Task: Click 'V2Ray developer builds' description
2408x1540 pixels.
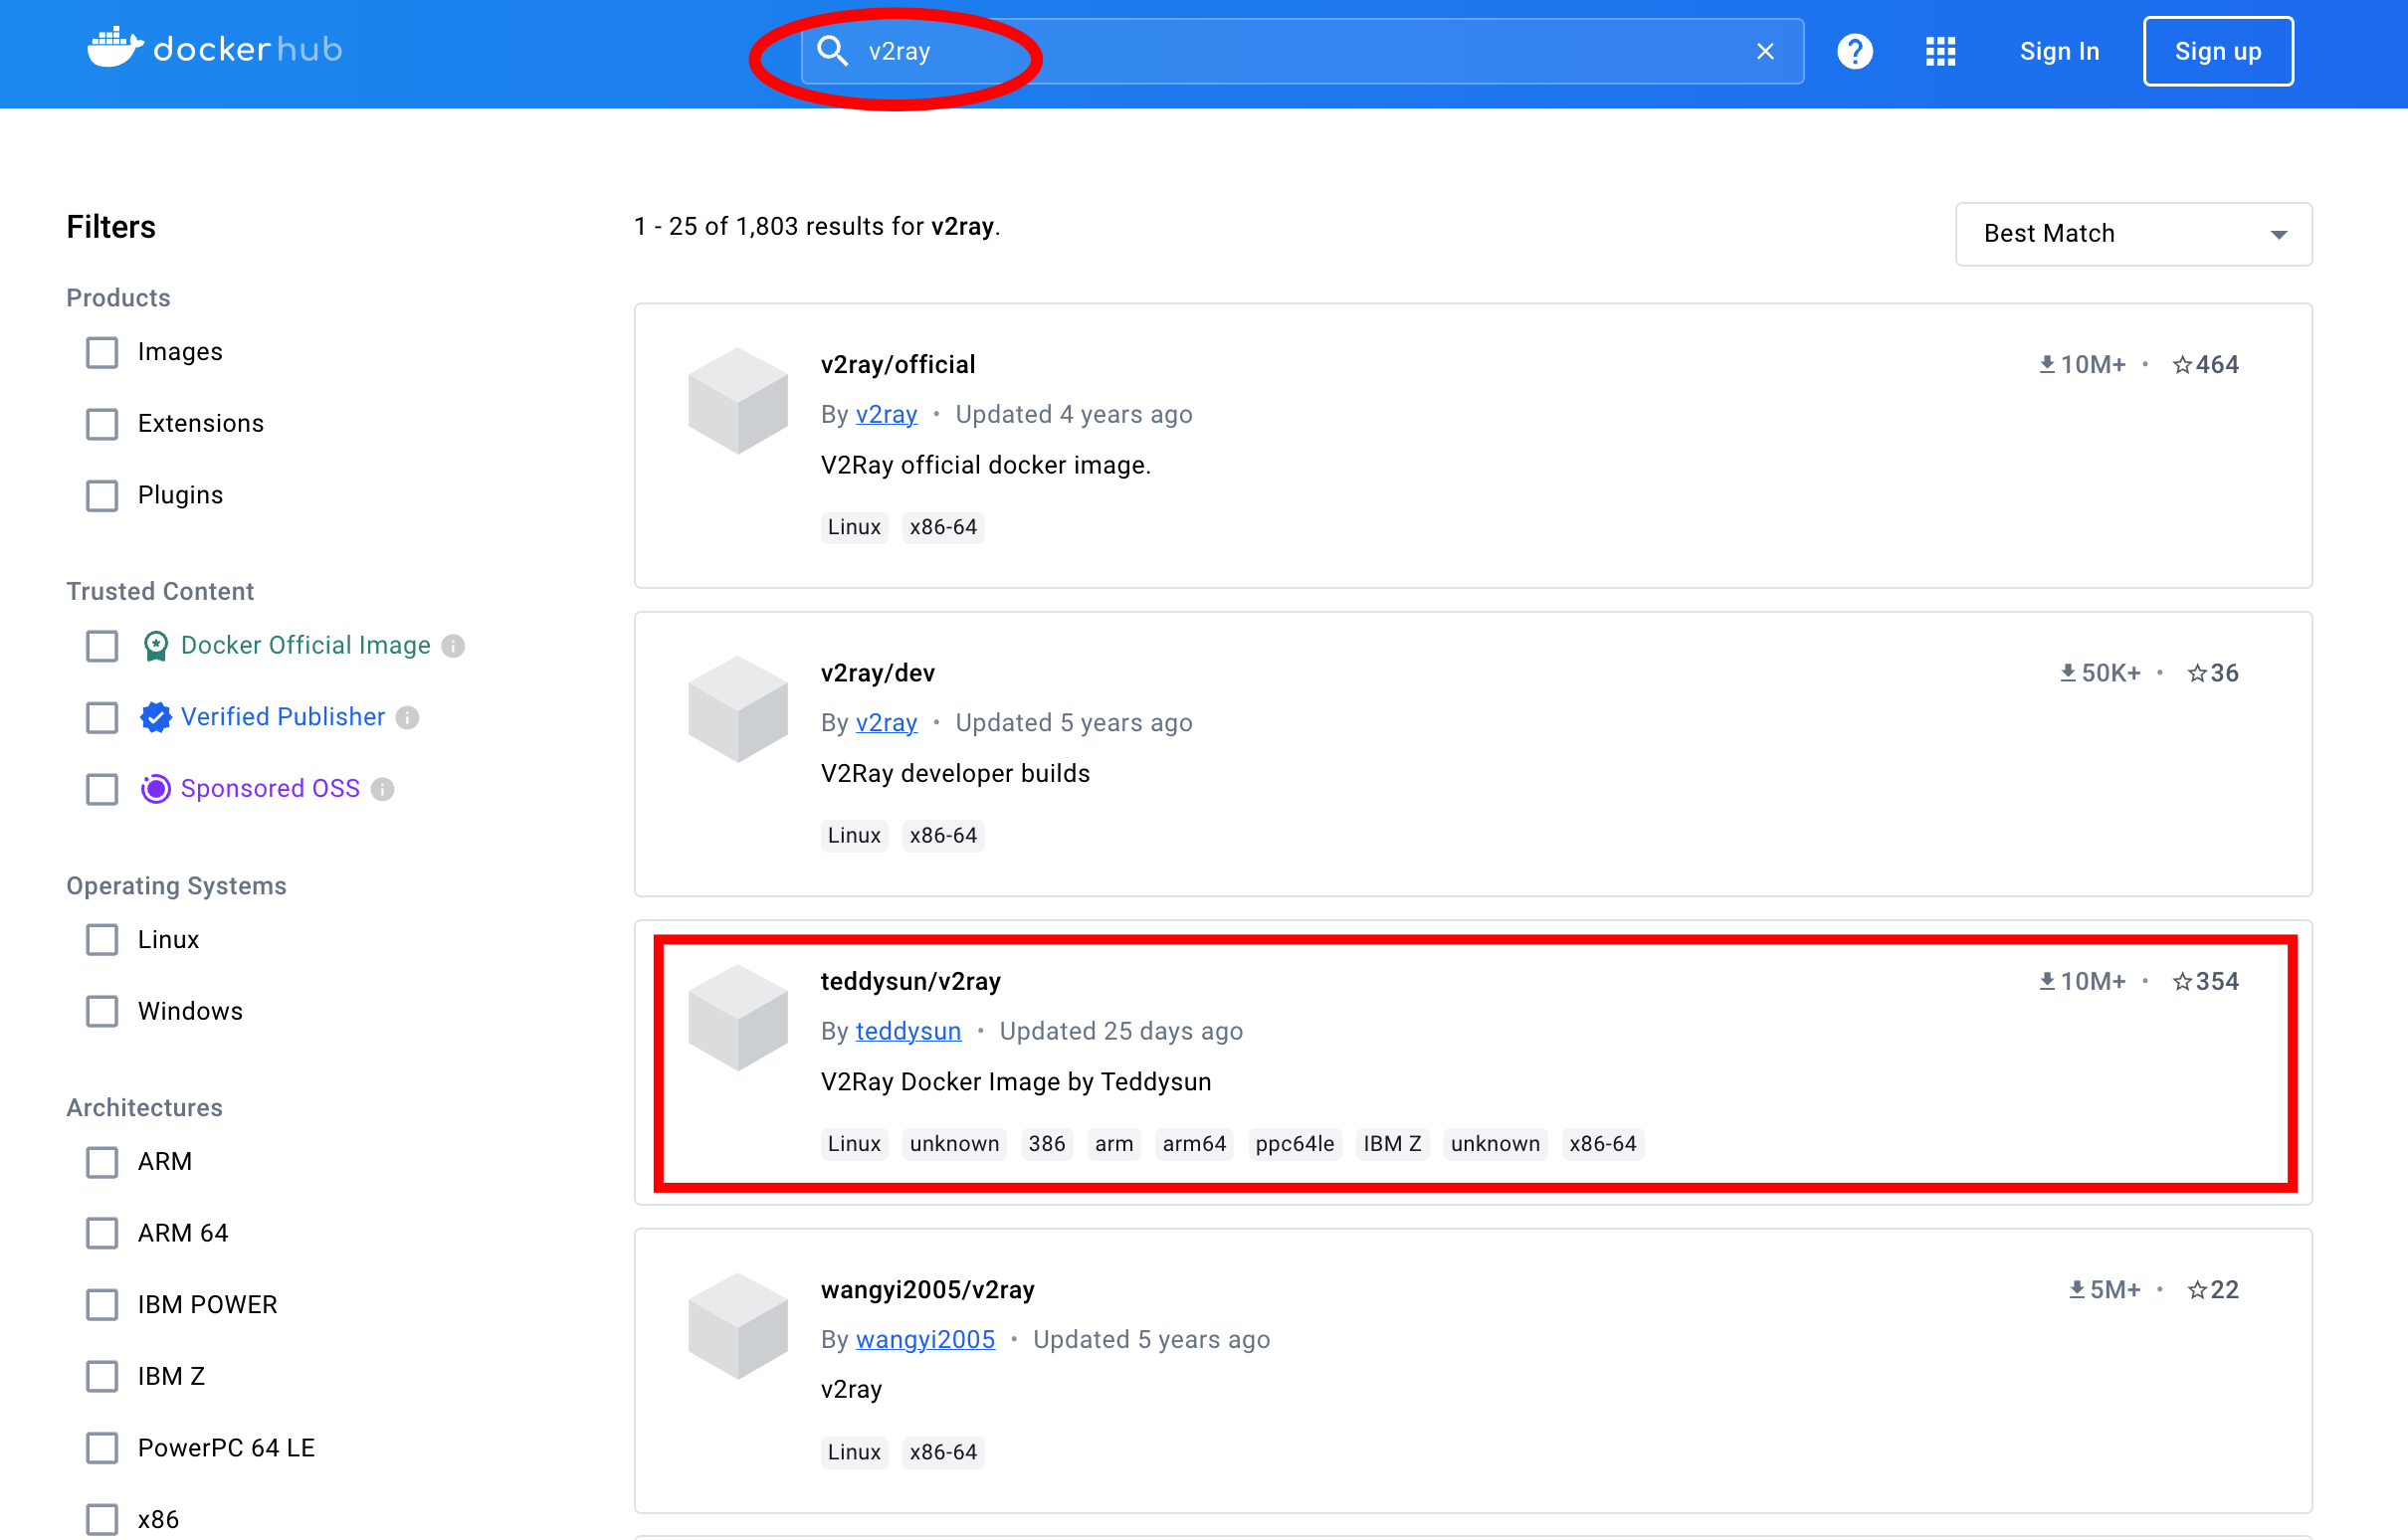Action: (x=955, y=774)
